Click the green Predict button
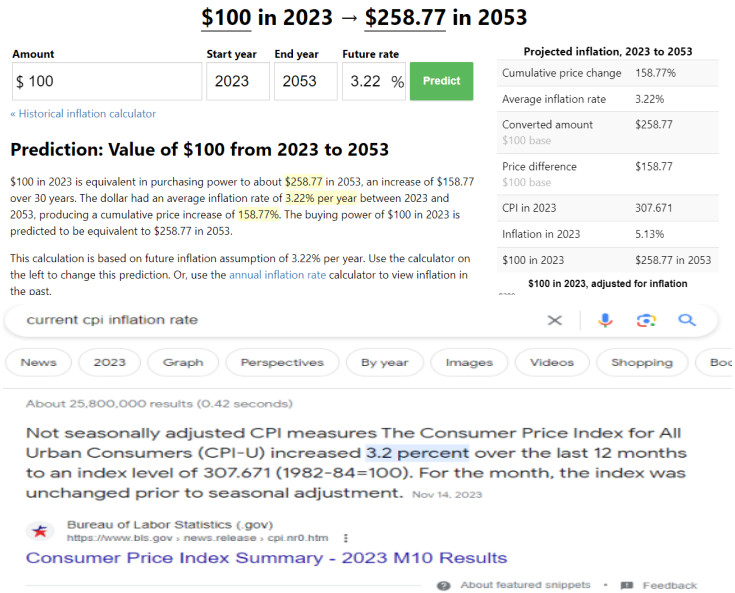Screen dimensions: 735x593 (x=441, y=81)
